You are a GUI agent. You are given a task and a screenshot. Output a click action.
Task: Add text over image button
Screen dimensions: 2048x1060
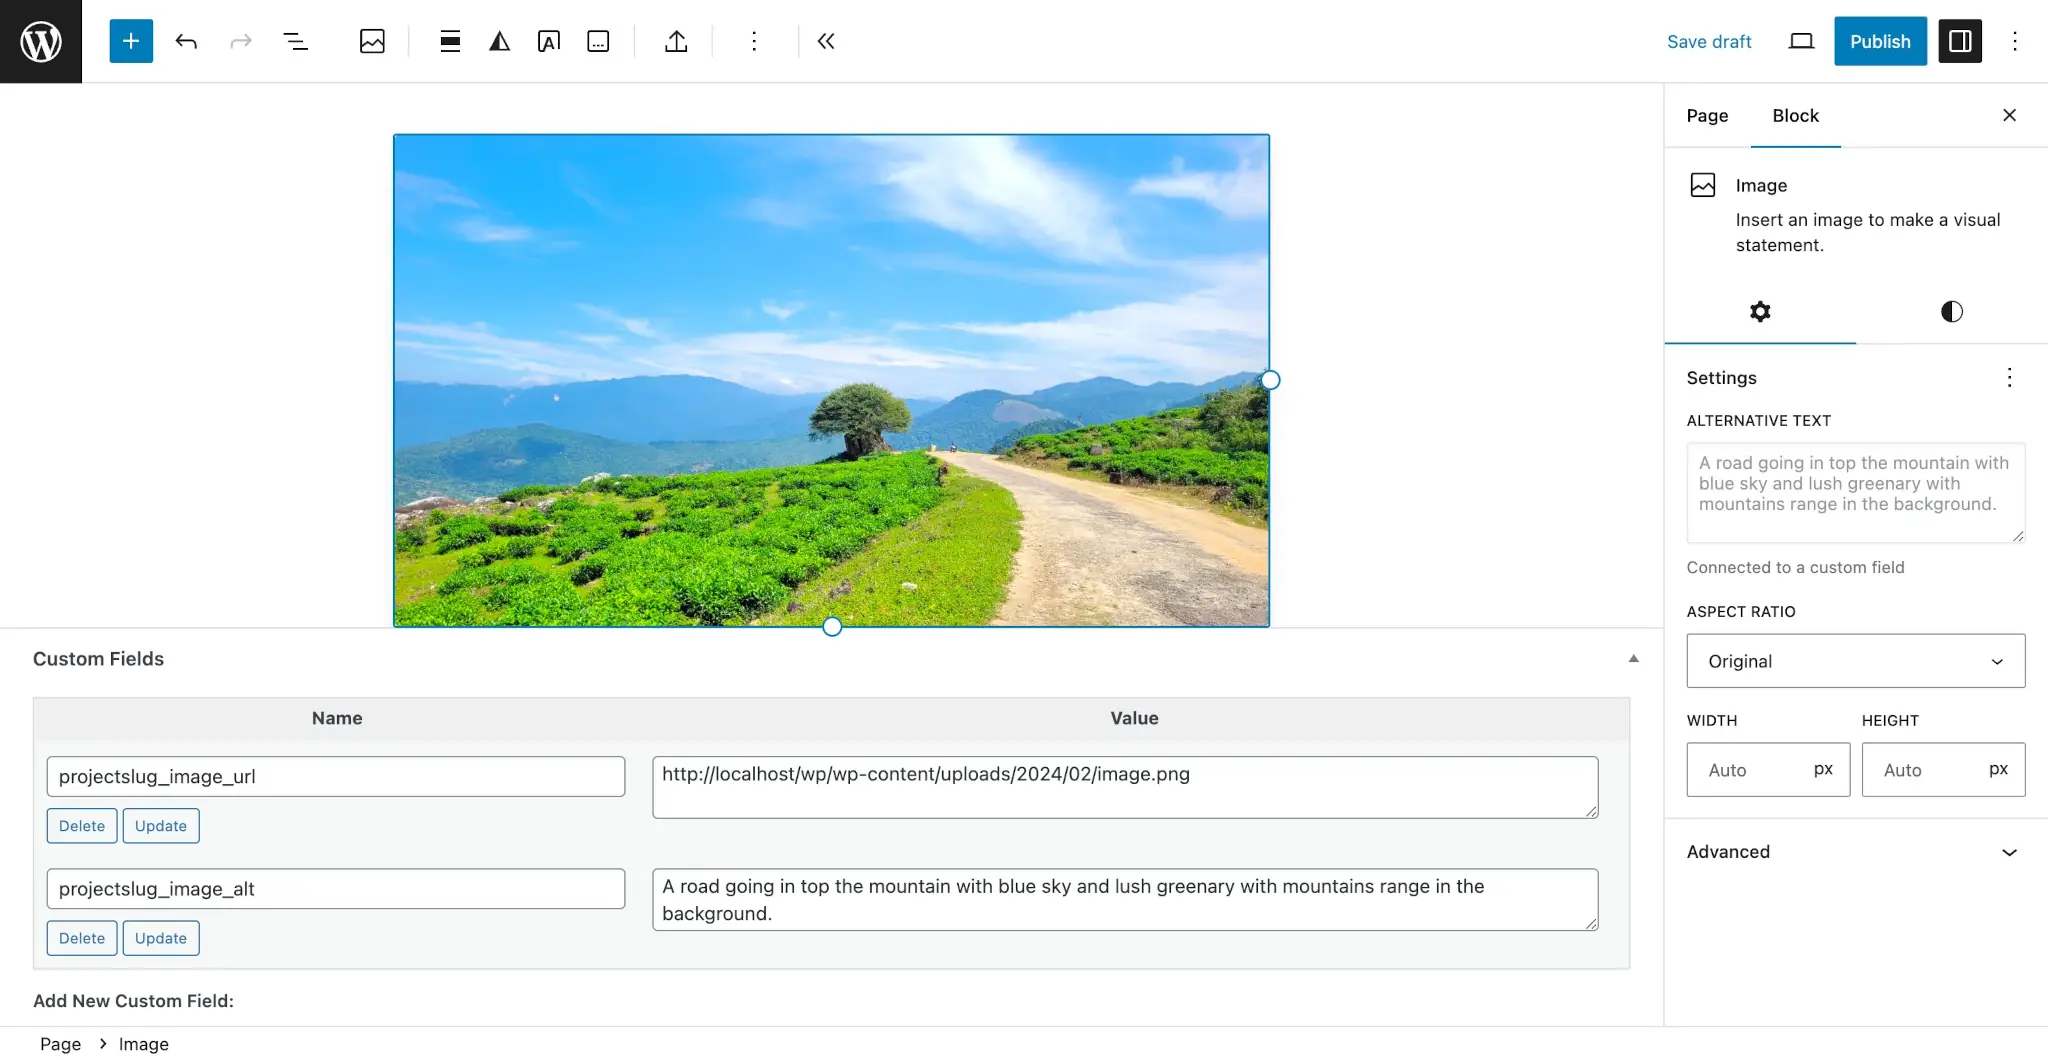[548, 41]
